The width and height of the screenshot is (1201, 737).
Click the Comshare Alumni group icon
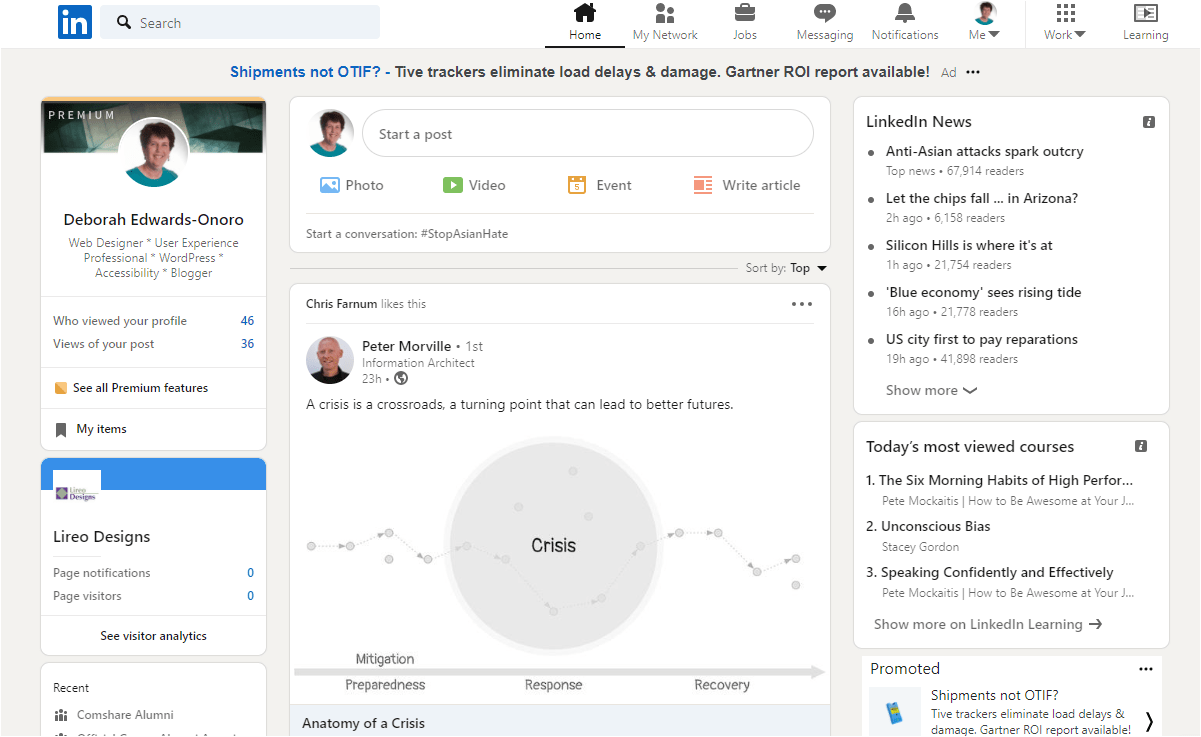pos(61,715)
